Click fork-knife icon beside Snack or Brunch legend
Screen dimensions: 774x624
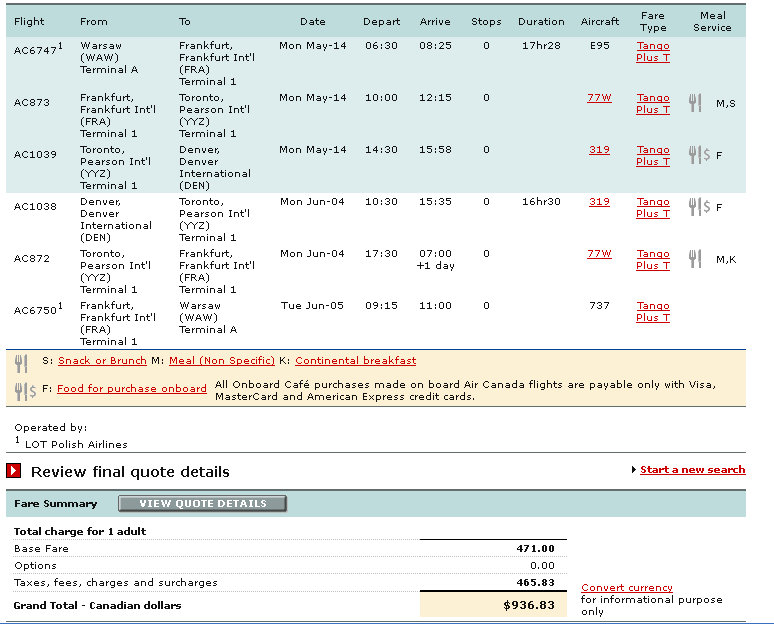pos(21,364)
